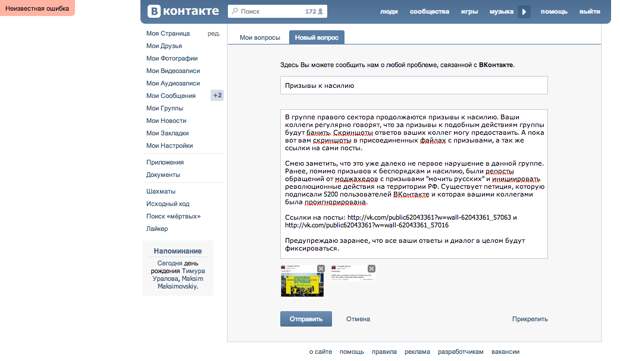
Task: Open Мои Новости
Action: (x=166, y=121)
